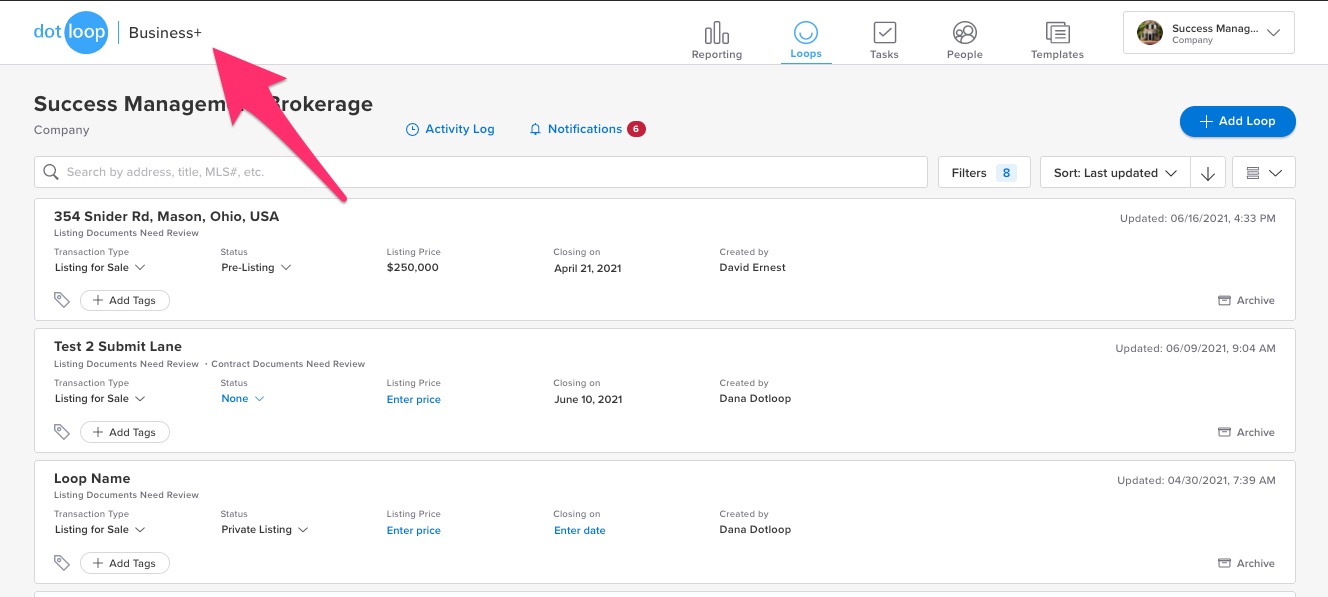Archive the Test 2 Submit Lane loop

click(x=1246, y=431)
